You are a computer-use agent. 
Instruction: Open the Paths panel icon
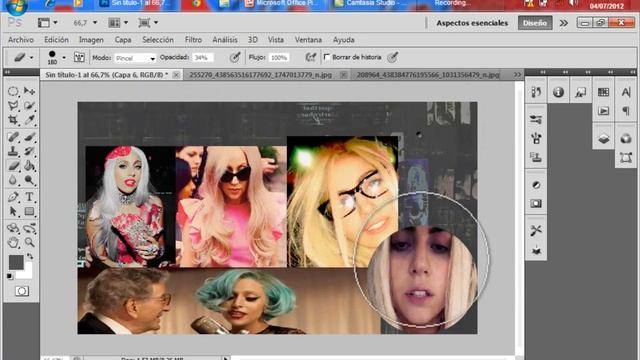(x=626, y=157)
